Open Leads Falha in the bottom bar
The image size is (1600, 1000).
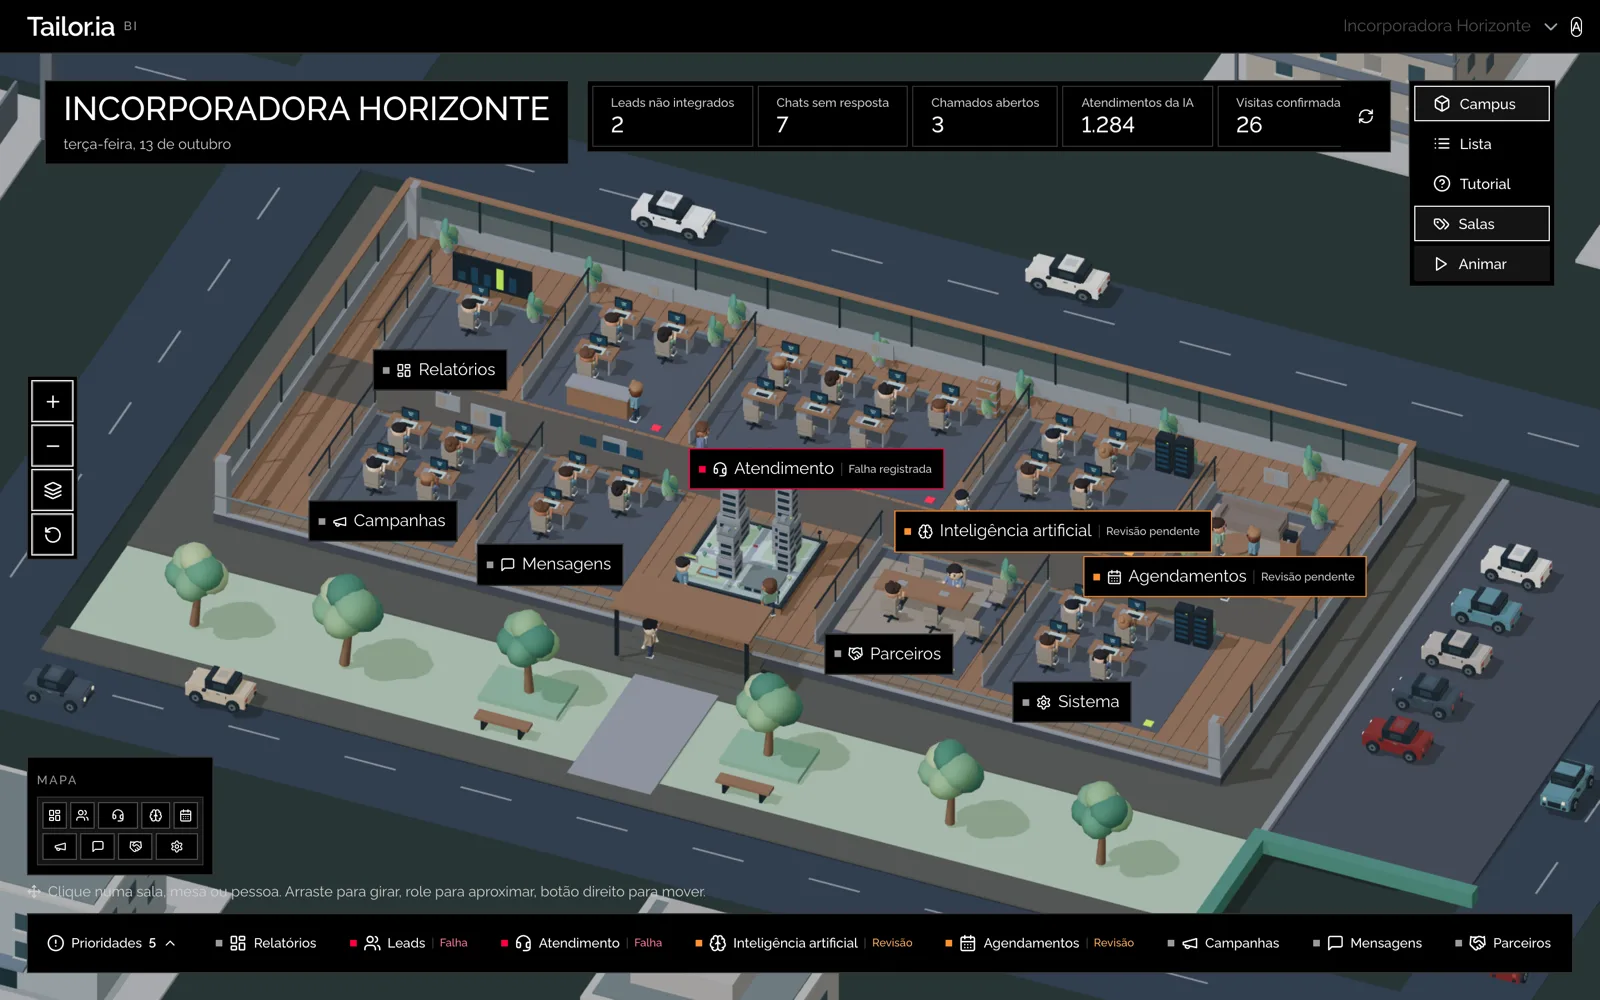tap(409, 943)
